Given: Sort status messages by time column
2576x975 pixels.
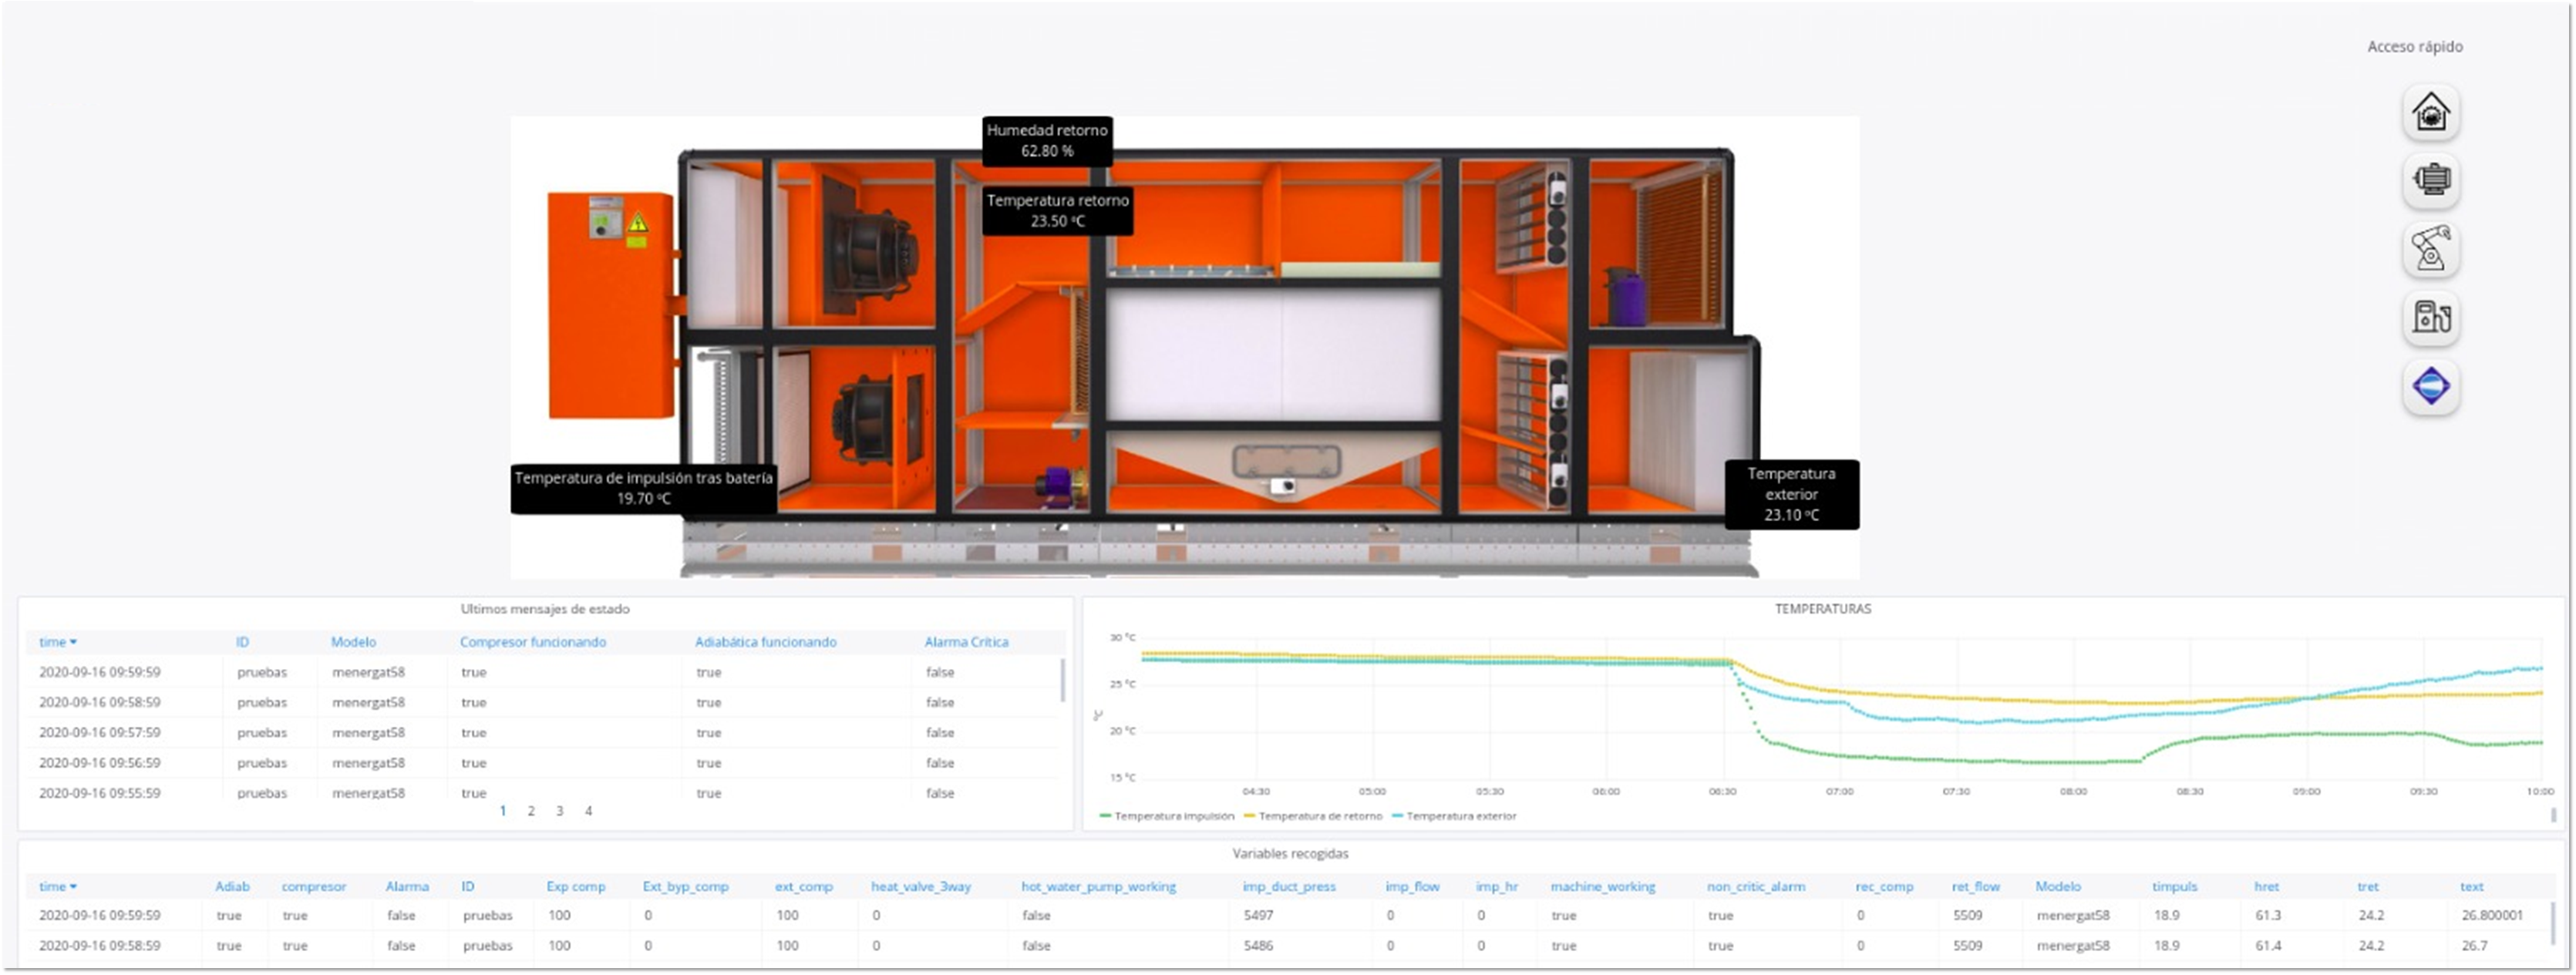Looking at the screenshot, I should click(57, 642).
